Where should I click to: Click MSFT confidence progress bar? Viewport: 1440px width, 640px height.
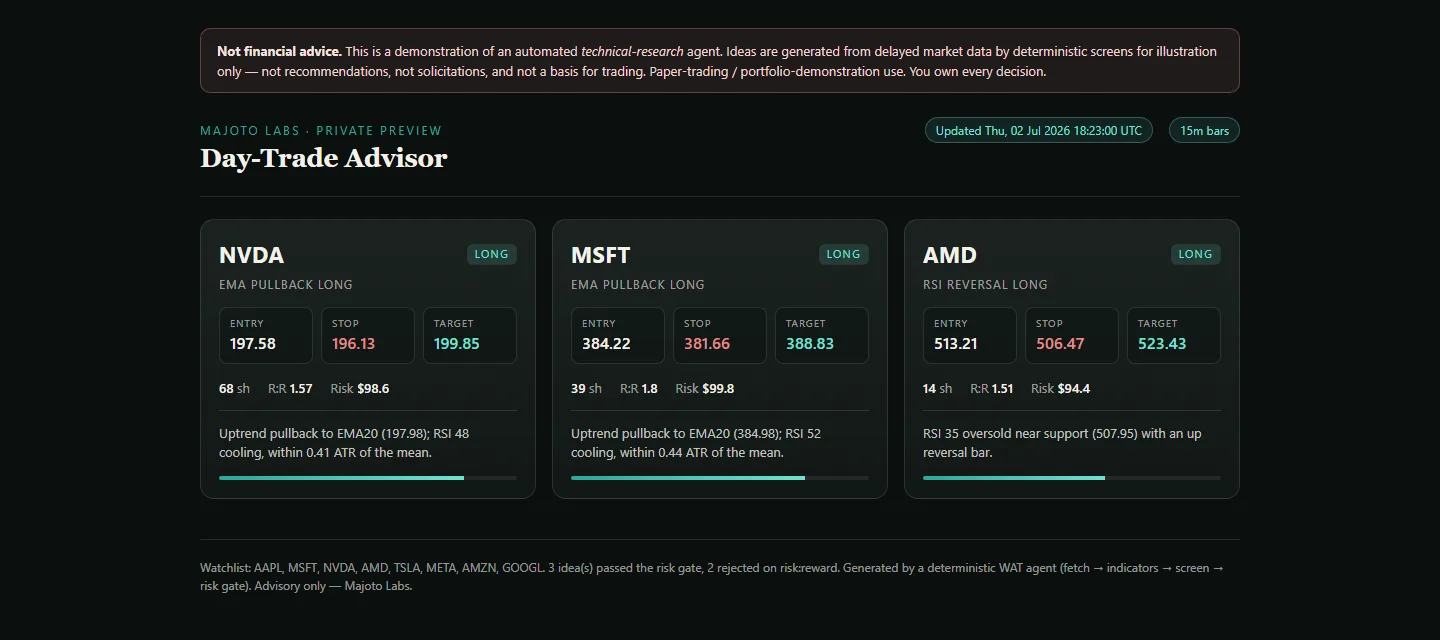pyautogui.click(x=720, y=478)
